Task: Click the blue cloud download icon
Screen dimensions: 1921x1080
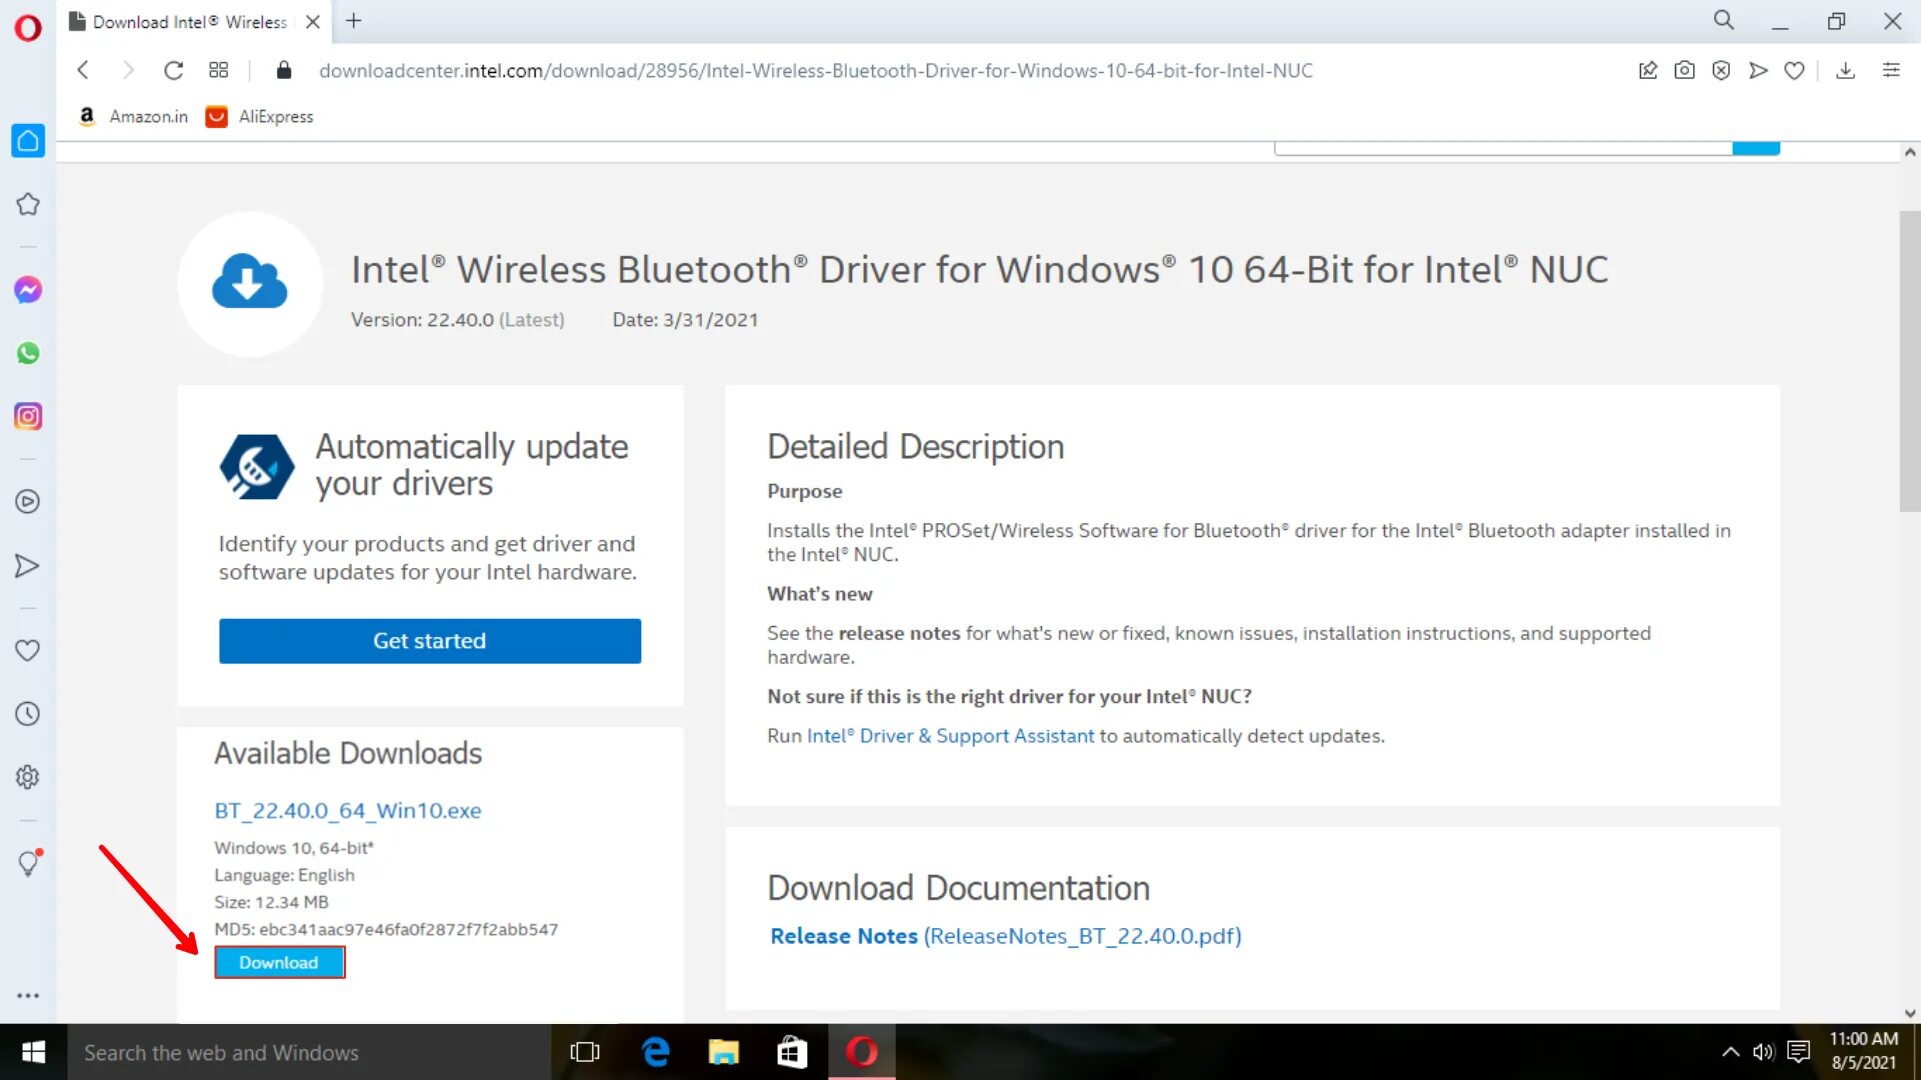Action: click(250, 283)
